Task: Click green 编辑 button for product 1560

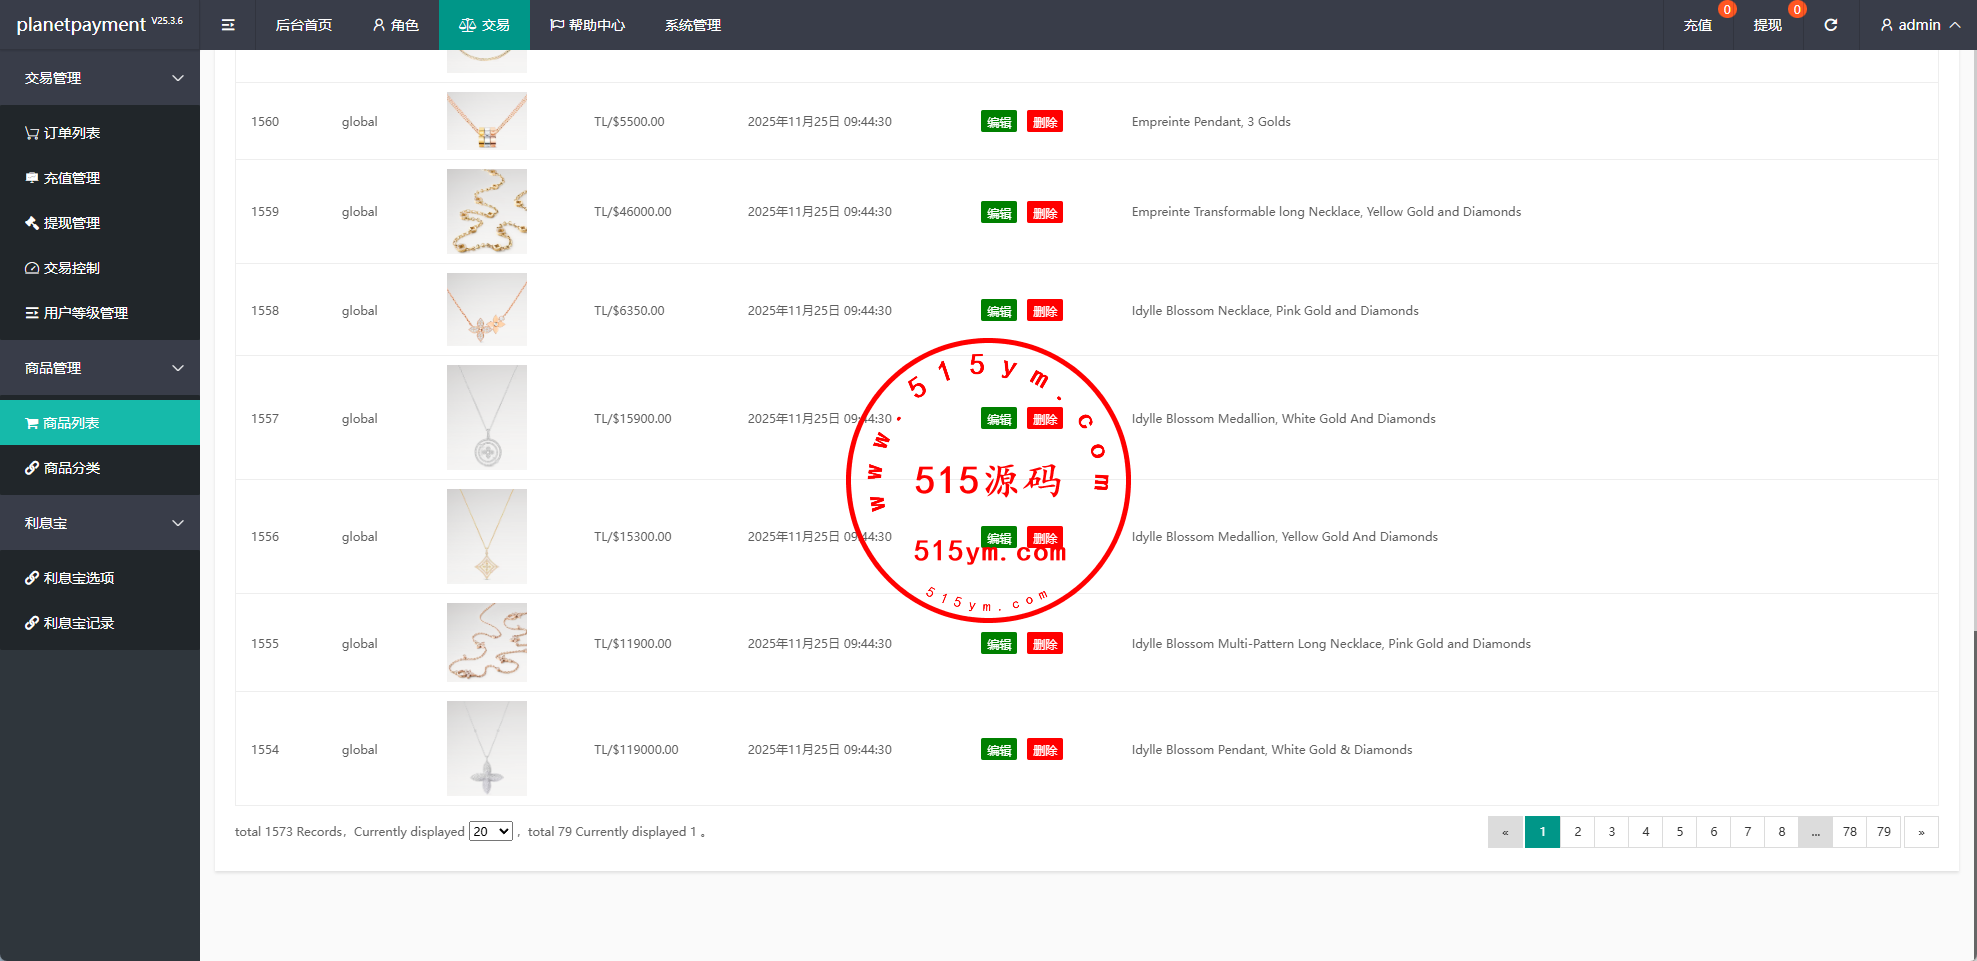Action: point(998,122)
